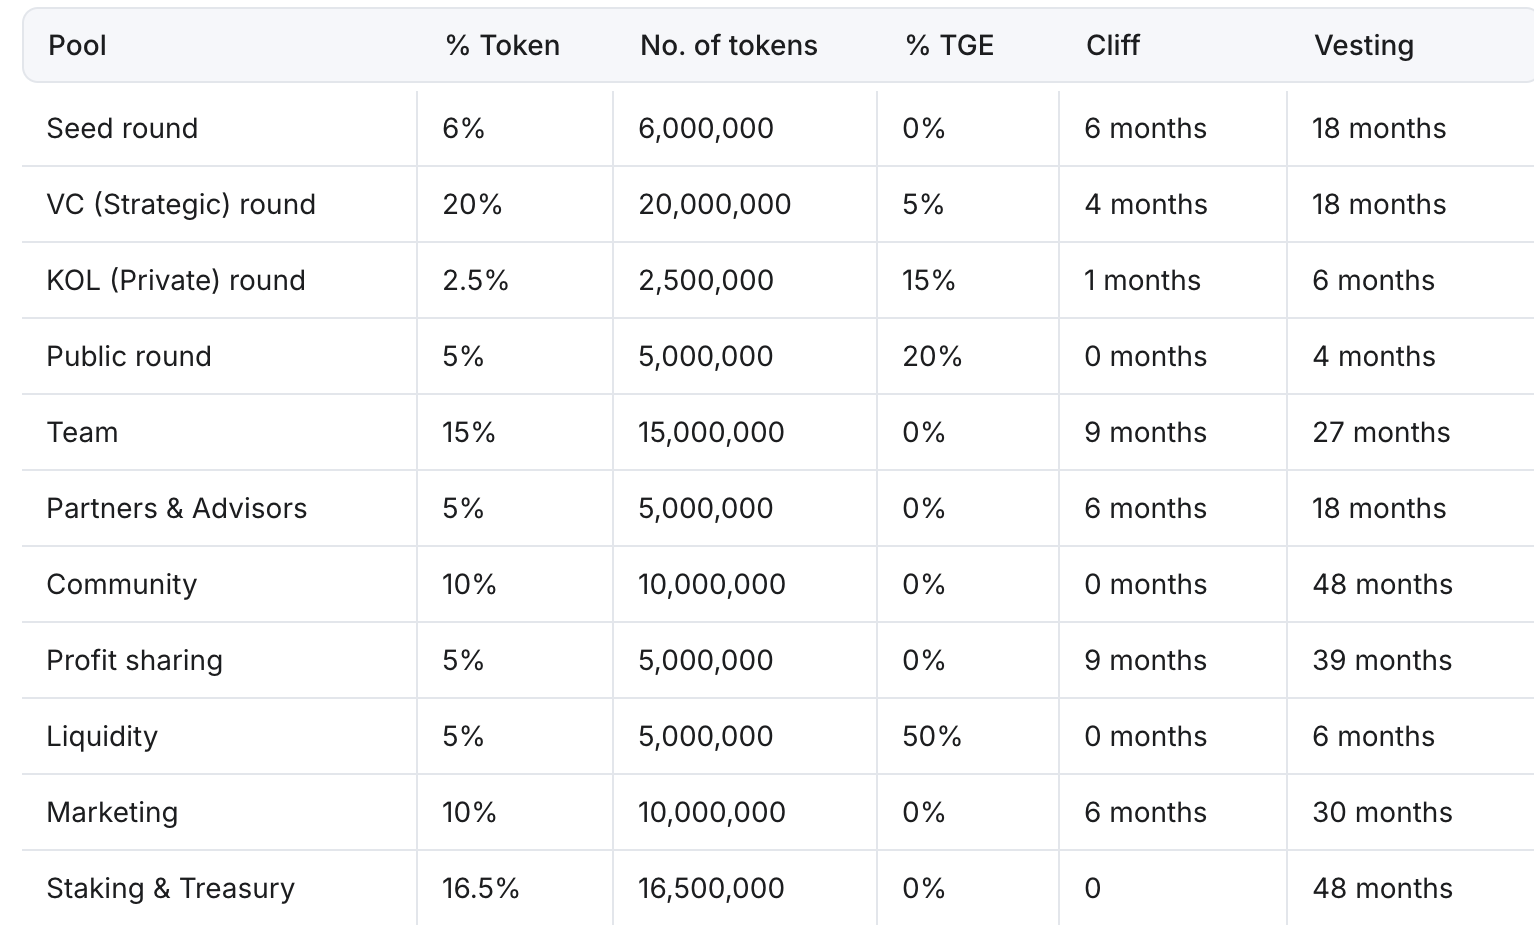Click the VC (Strategic) round cell
This screenshot has height=942, width=1534.
click(181, 205)
